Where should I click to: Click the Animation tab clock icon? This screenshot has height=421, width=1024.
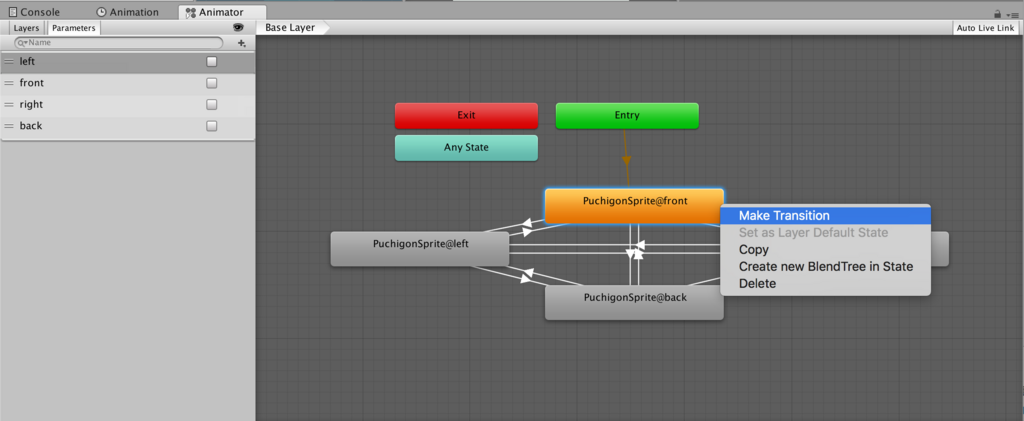point(101,12)
